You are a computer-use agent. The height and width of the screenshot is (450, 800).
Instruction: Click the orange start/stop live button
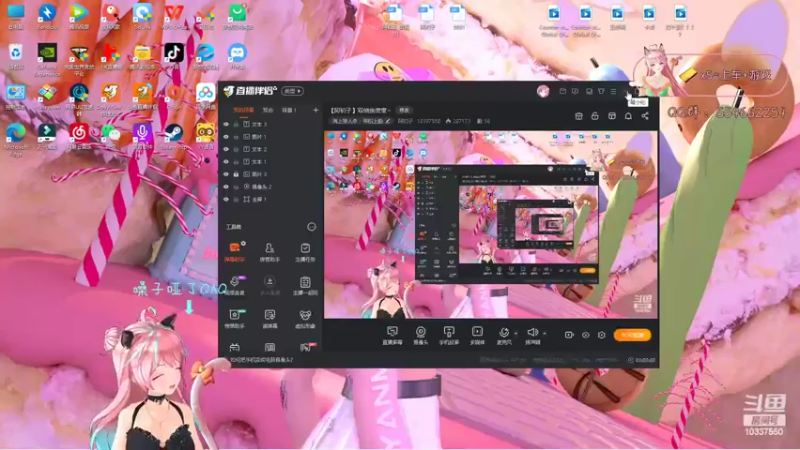[x=633, y=335]
